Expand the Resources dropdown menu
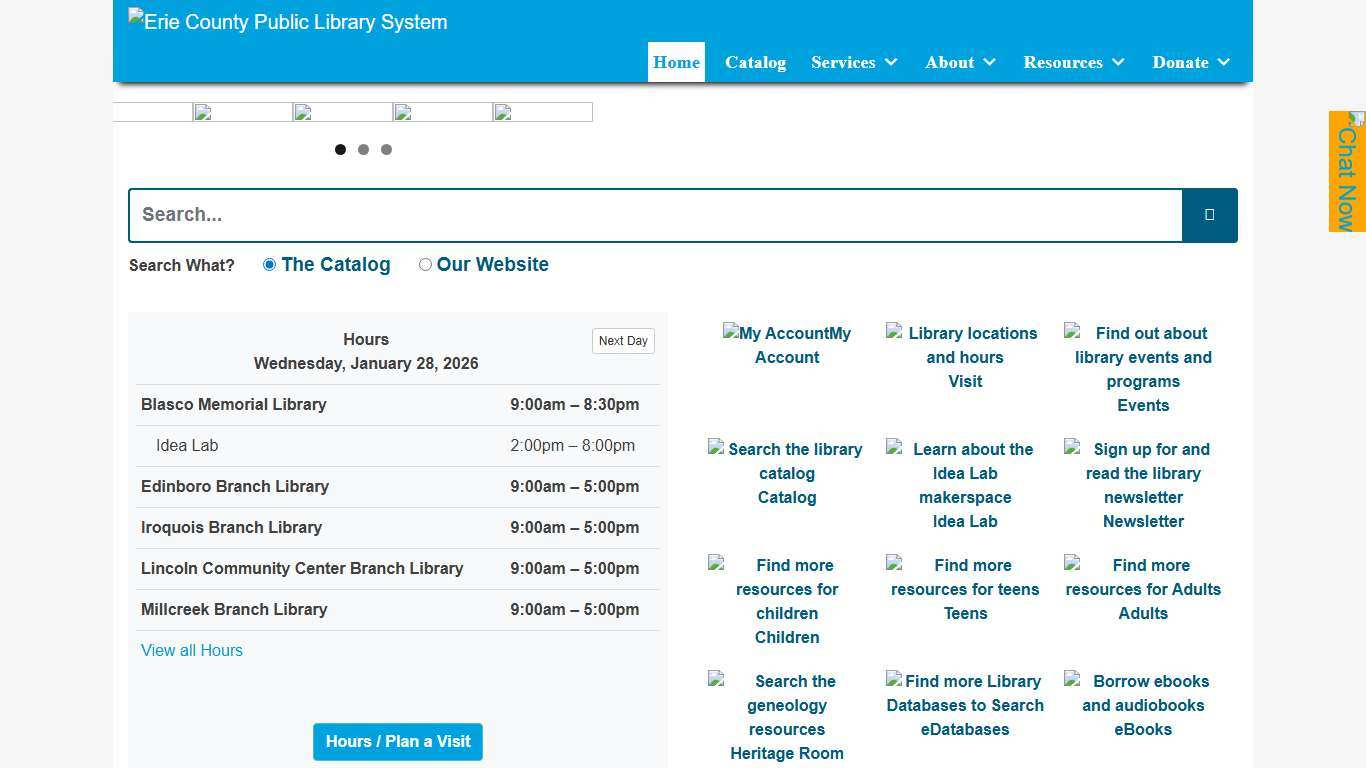 point(1074,62)
